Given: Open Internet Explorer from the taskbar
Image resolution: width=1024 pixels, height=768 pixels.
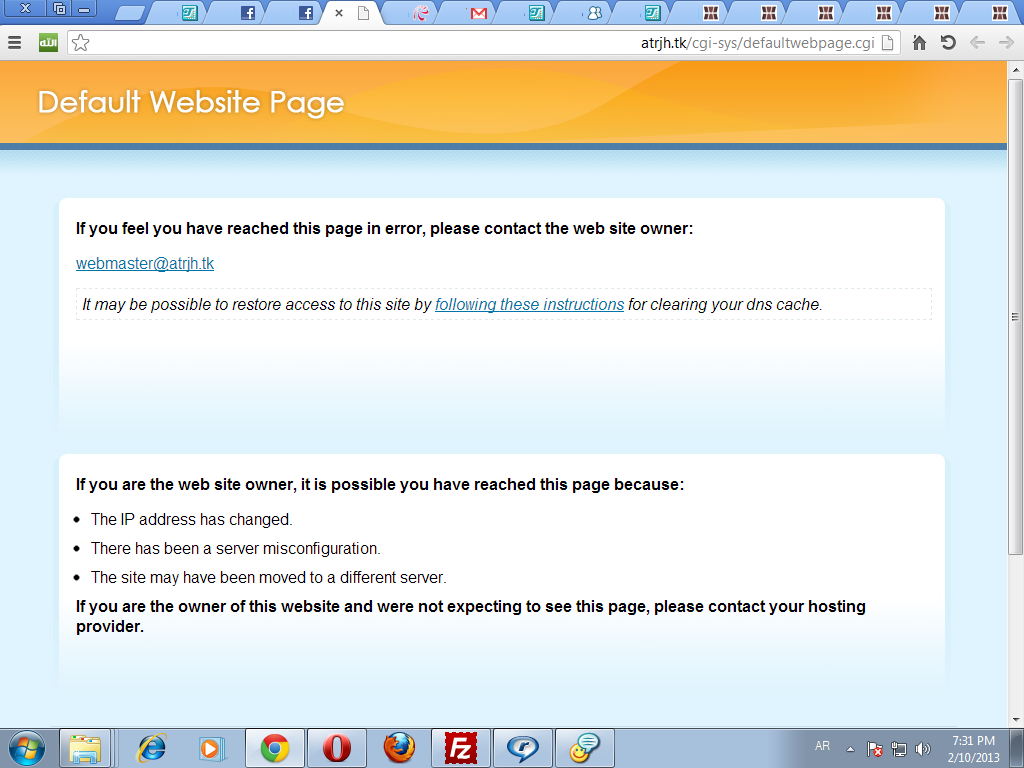Looking at the screenshot, I should (x=152, y=748).
